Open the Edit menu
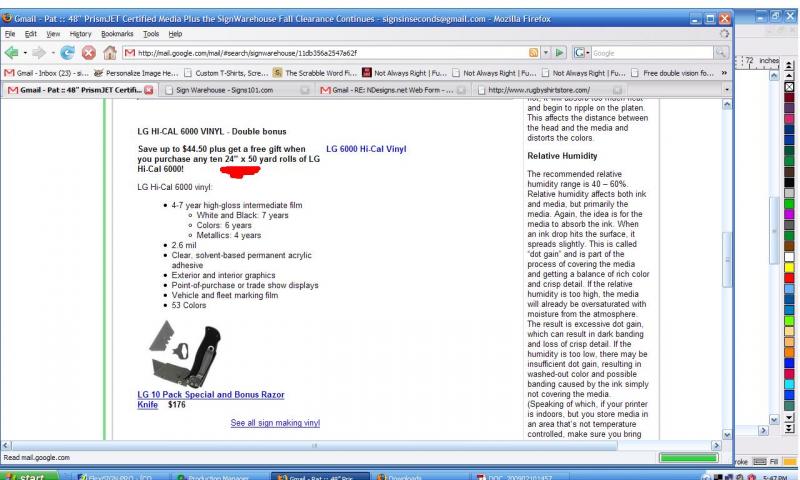This screenshot has width=800, height=480. pos(31,34)
